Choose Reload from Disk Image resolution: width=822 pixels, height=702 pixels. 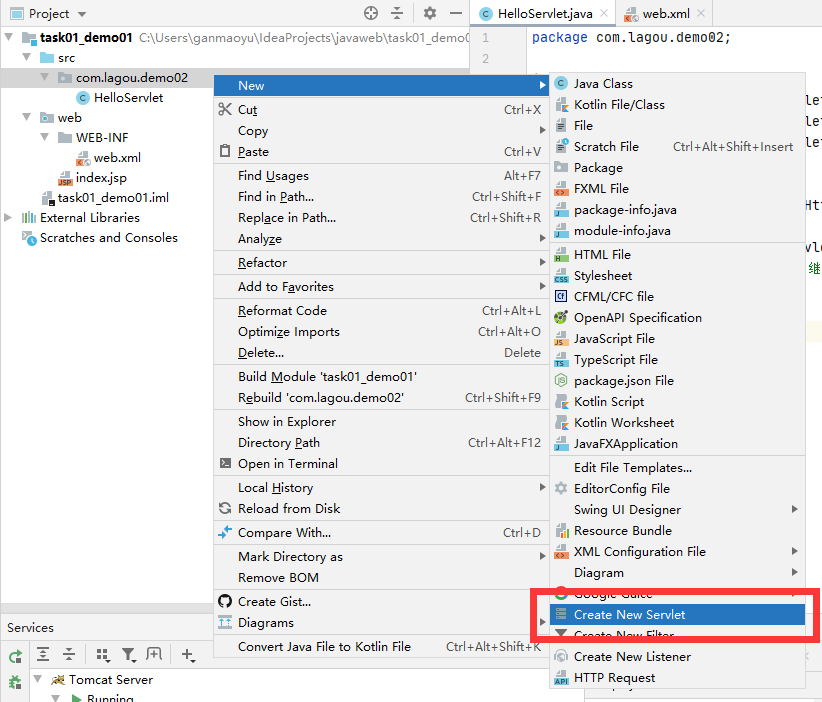coord(381,509)
